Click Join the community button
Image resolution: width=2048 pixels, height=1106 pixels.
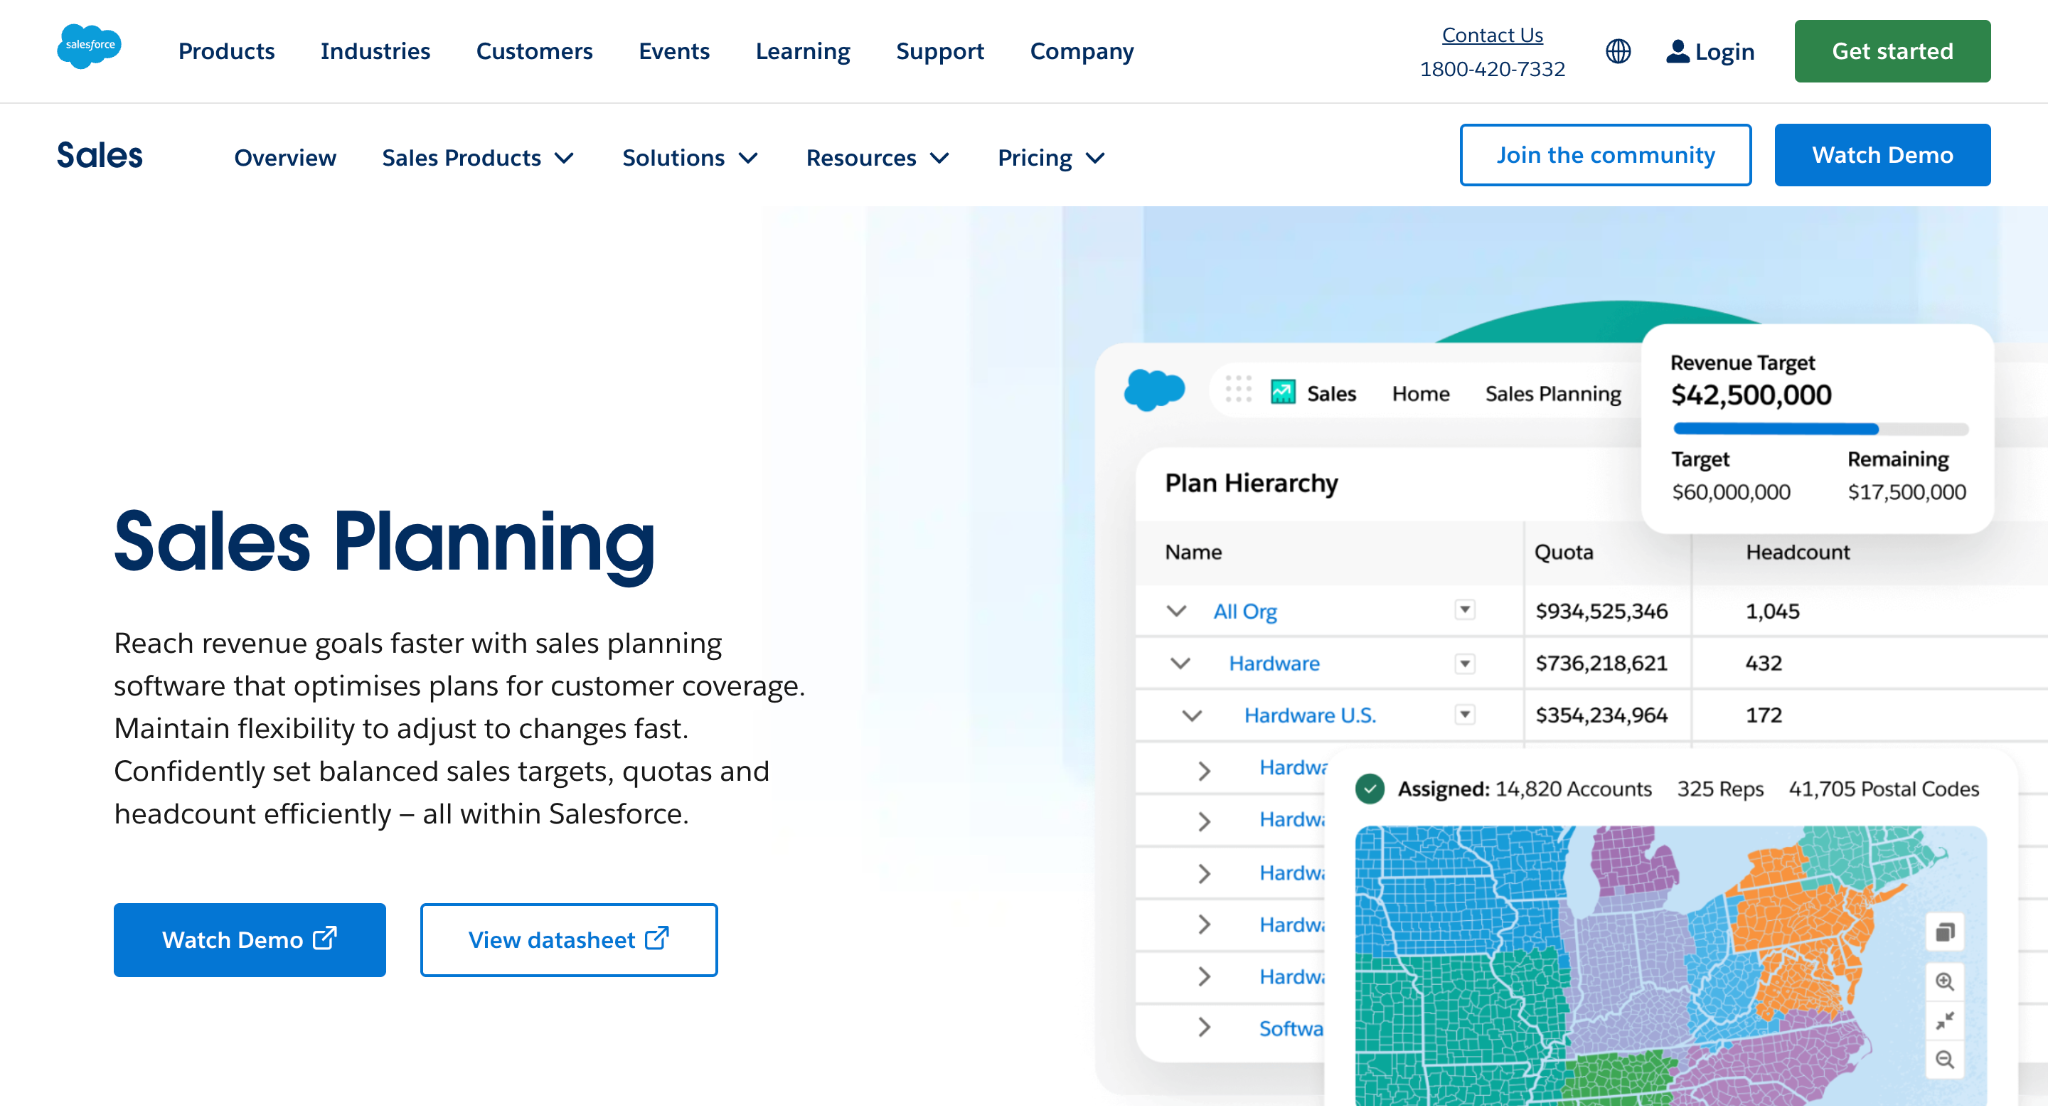click(1605, 155)
